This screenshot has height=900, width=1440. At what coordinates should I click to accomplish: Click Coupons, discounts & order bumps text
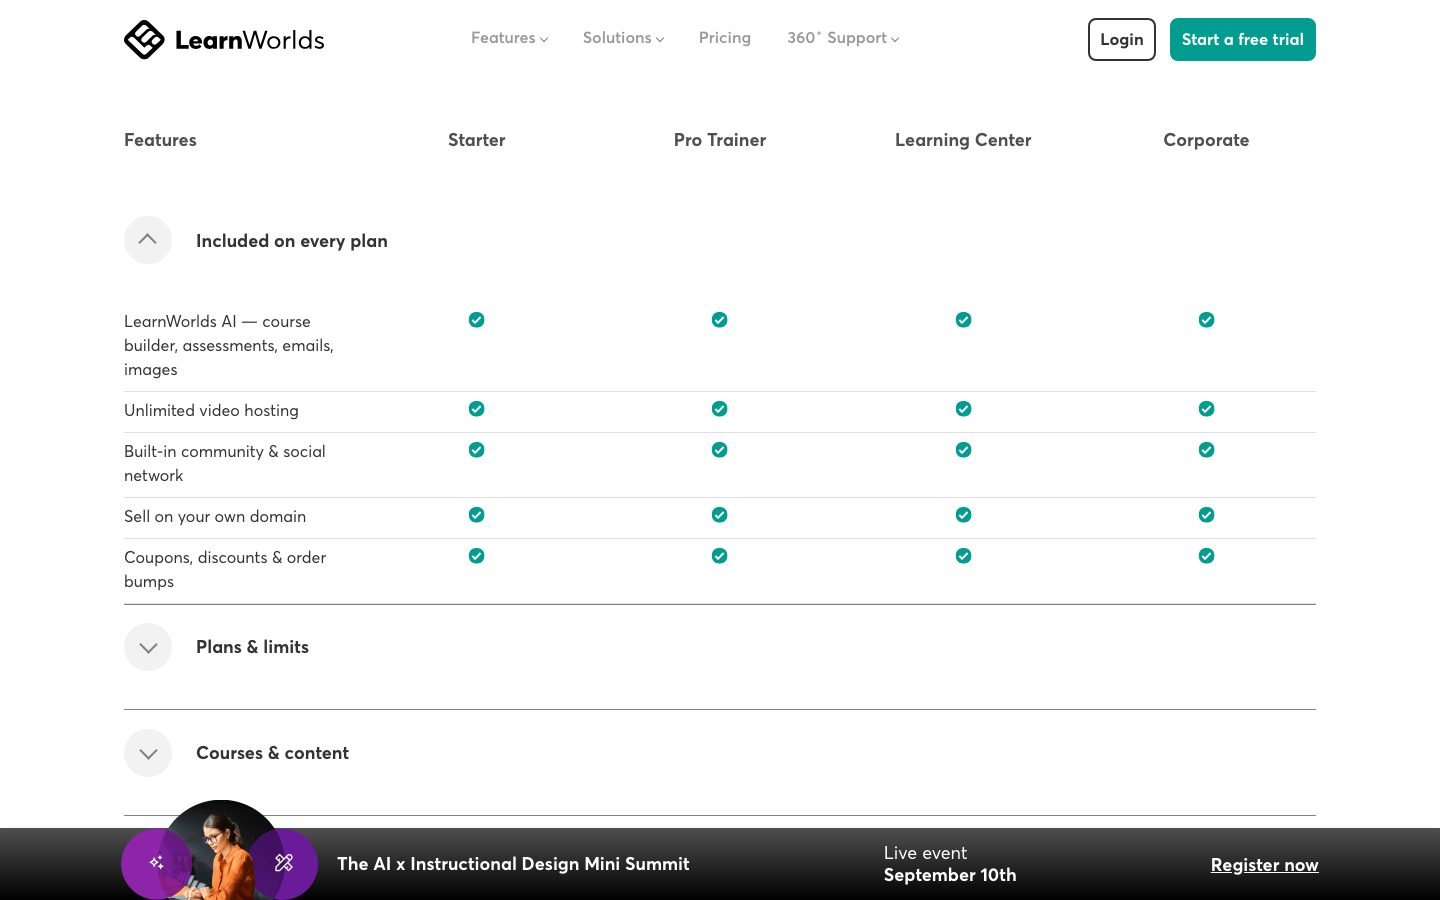pos(225,569)
